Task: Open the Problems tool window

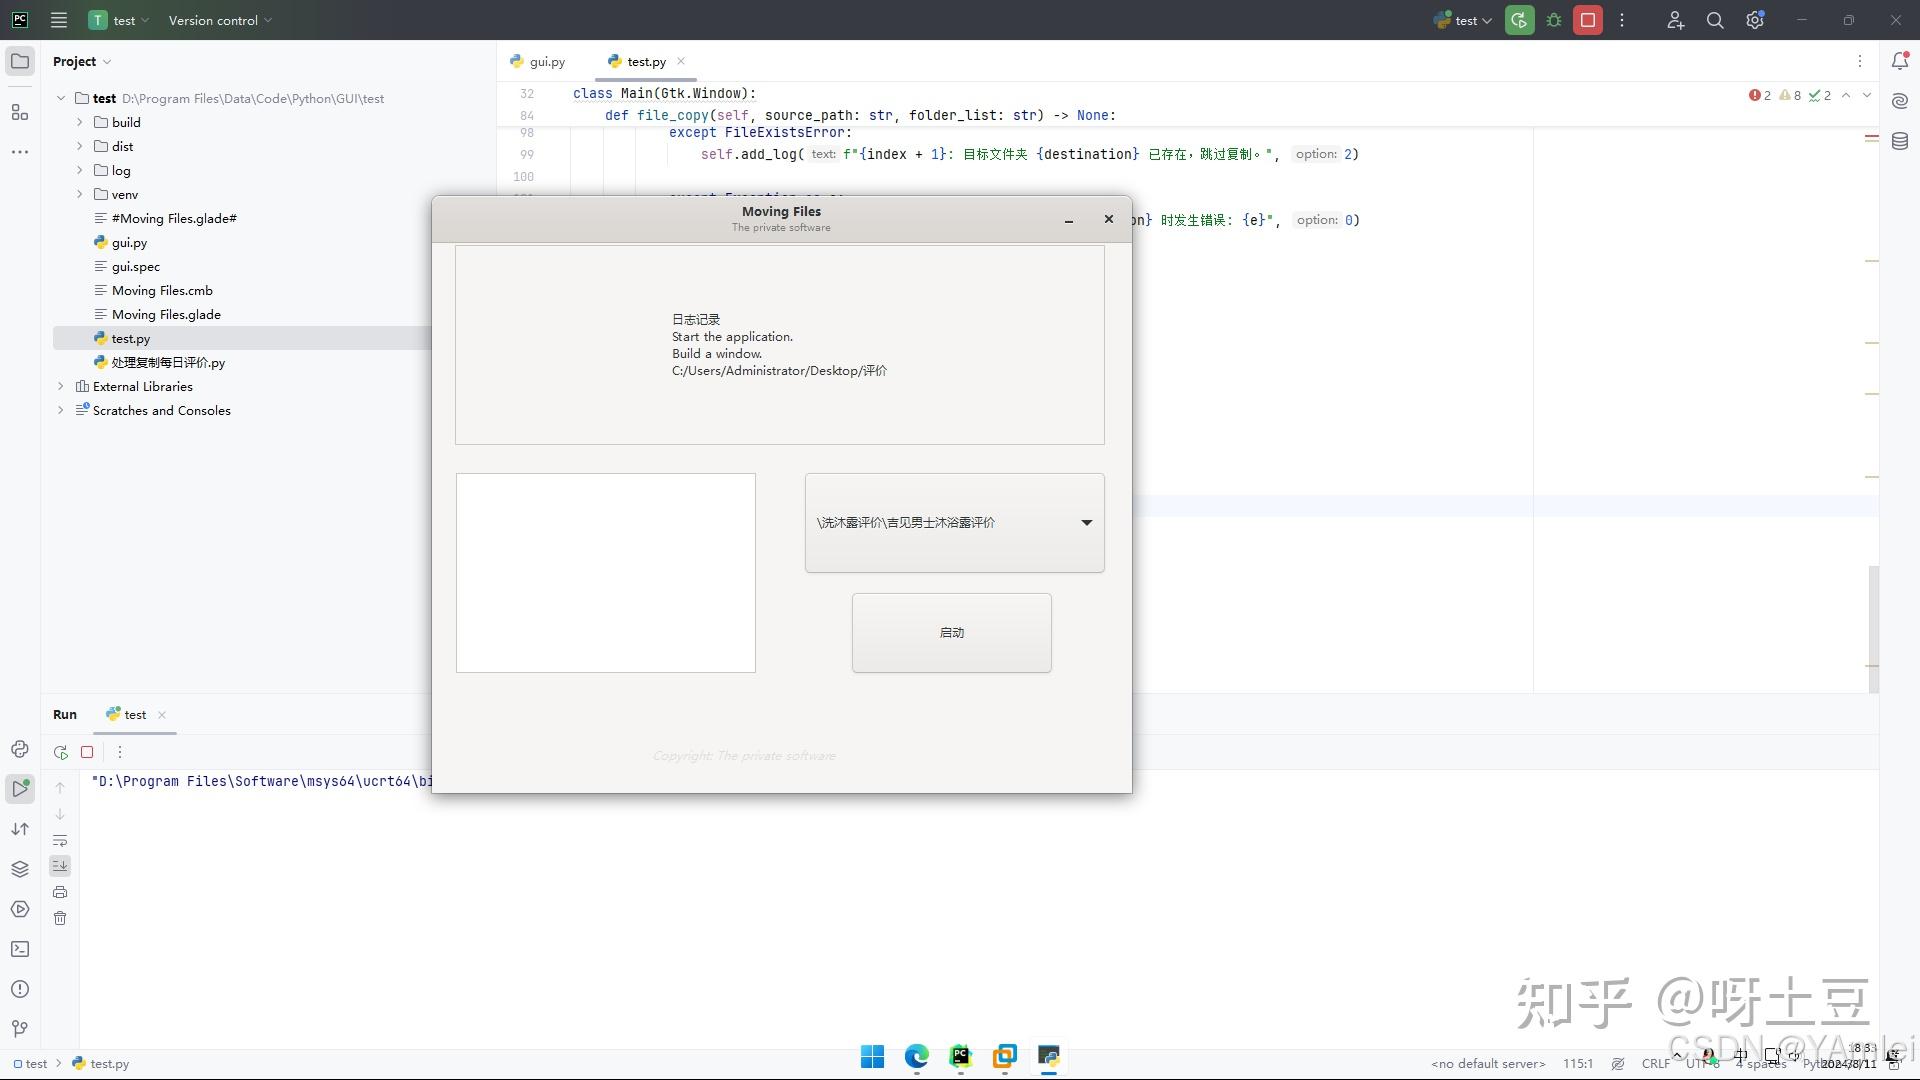Action: pyautogui.click(x=20, y=988)
